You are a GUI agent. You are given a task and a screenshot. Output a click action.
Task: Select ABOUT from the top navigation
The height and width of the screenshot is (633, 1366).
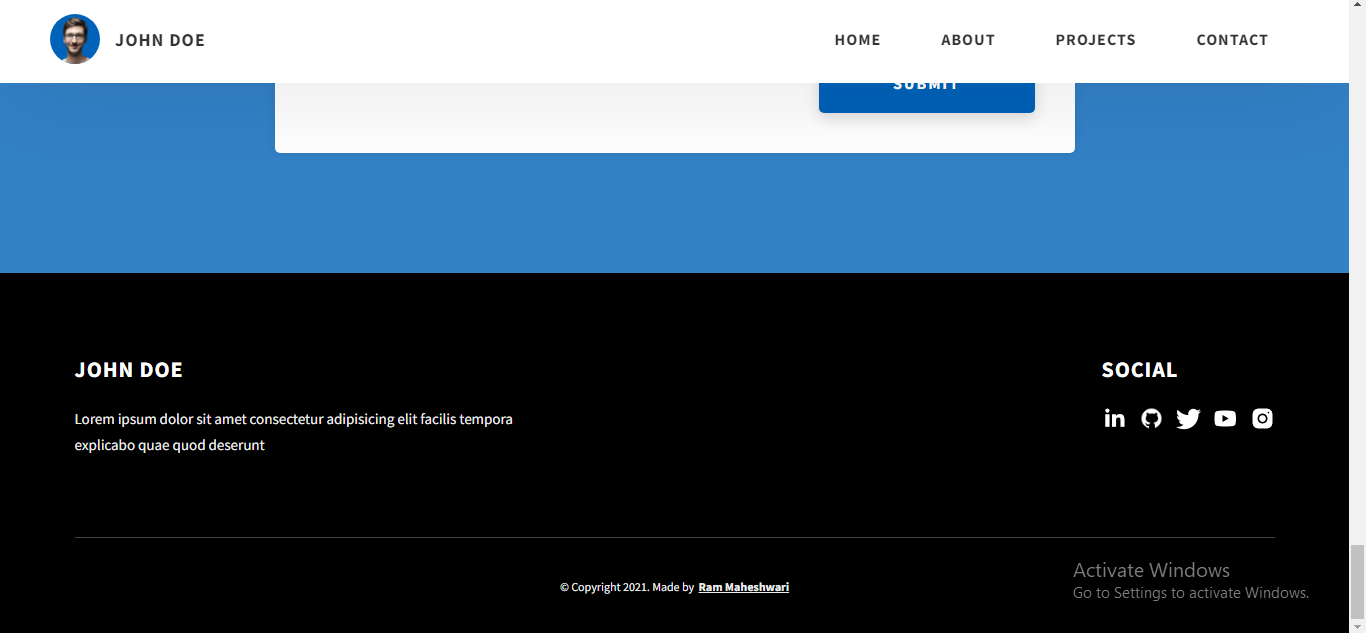click(x=967, y=40)
